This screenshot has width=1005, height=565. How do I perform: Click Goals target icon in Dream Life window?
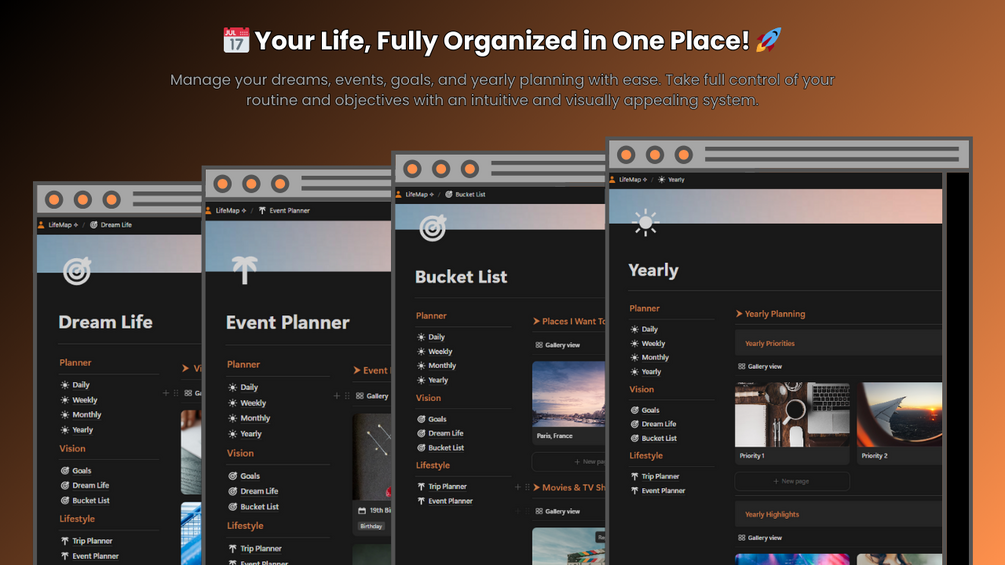(x=65, y=470)
